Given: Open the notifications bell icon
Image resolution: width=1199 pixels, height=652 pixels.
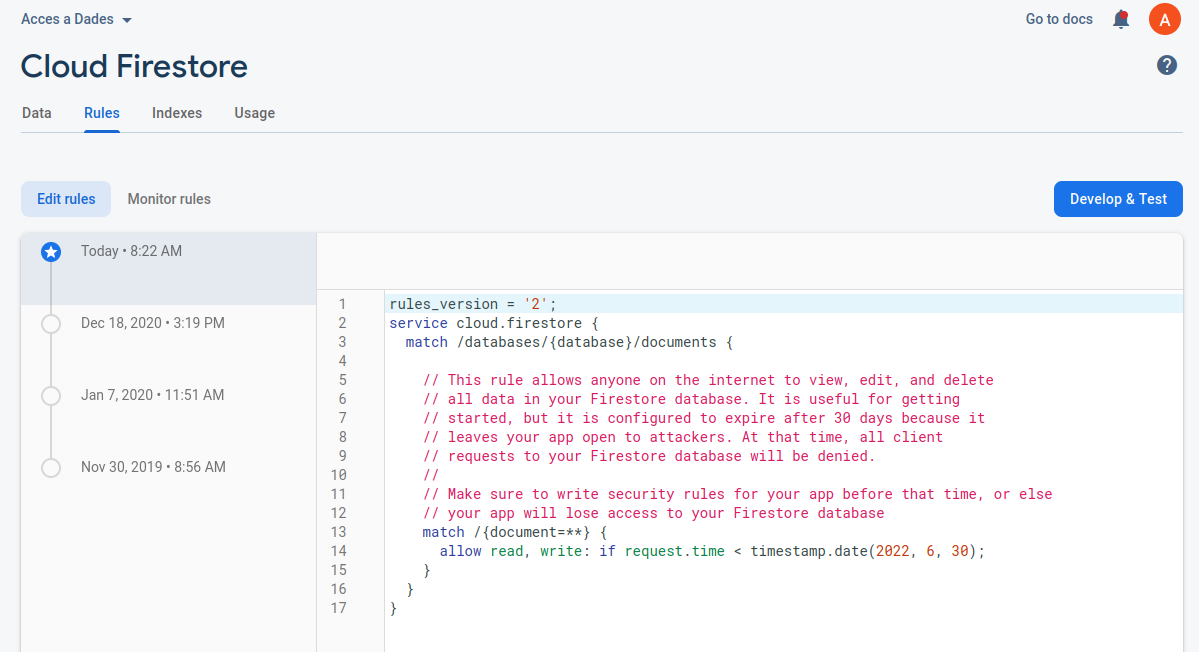Looking at the screenshot, I should tap(1121, 19).
